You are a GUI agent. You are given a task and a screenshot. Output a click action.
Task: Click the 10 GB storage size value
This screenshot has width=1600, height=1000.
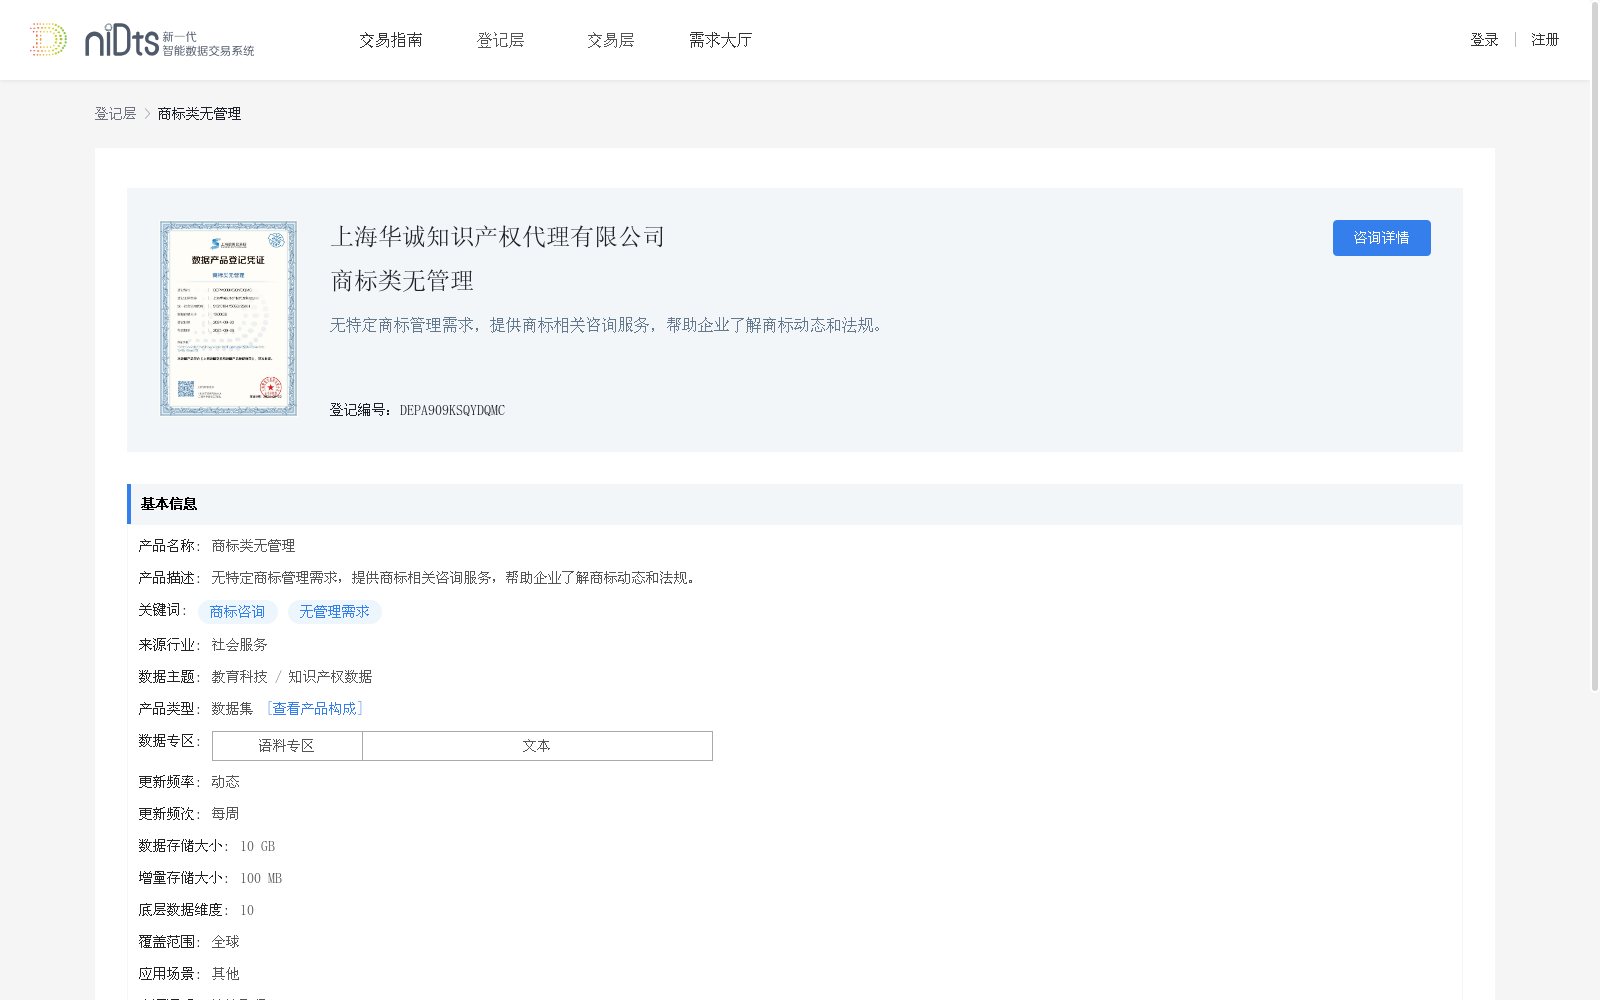[257, 846]
